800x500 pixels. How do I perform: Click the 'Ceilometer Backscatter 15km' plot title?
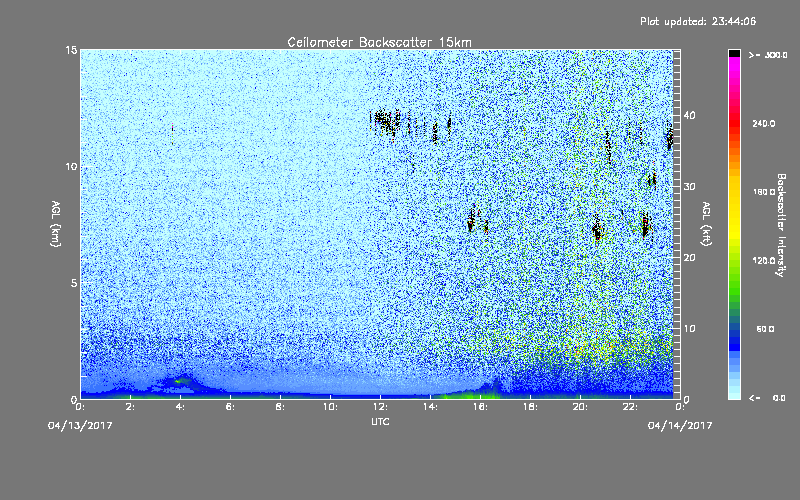379,42
